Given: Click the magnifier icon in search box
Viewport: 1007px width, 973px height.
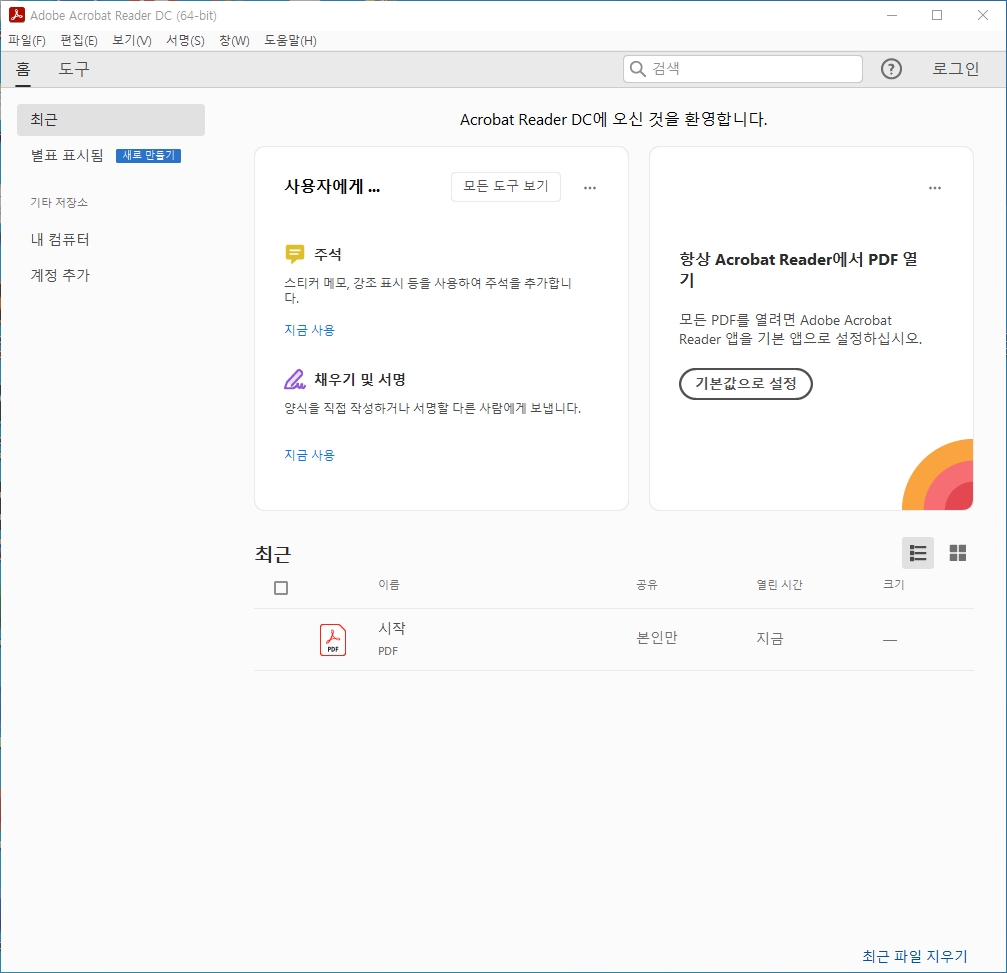Looking at the screenshot, I should click(637, 69).
